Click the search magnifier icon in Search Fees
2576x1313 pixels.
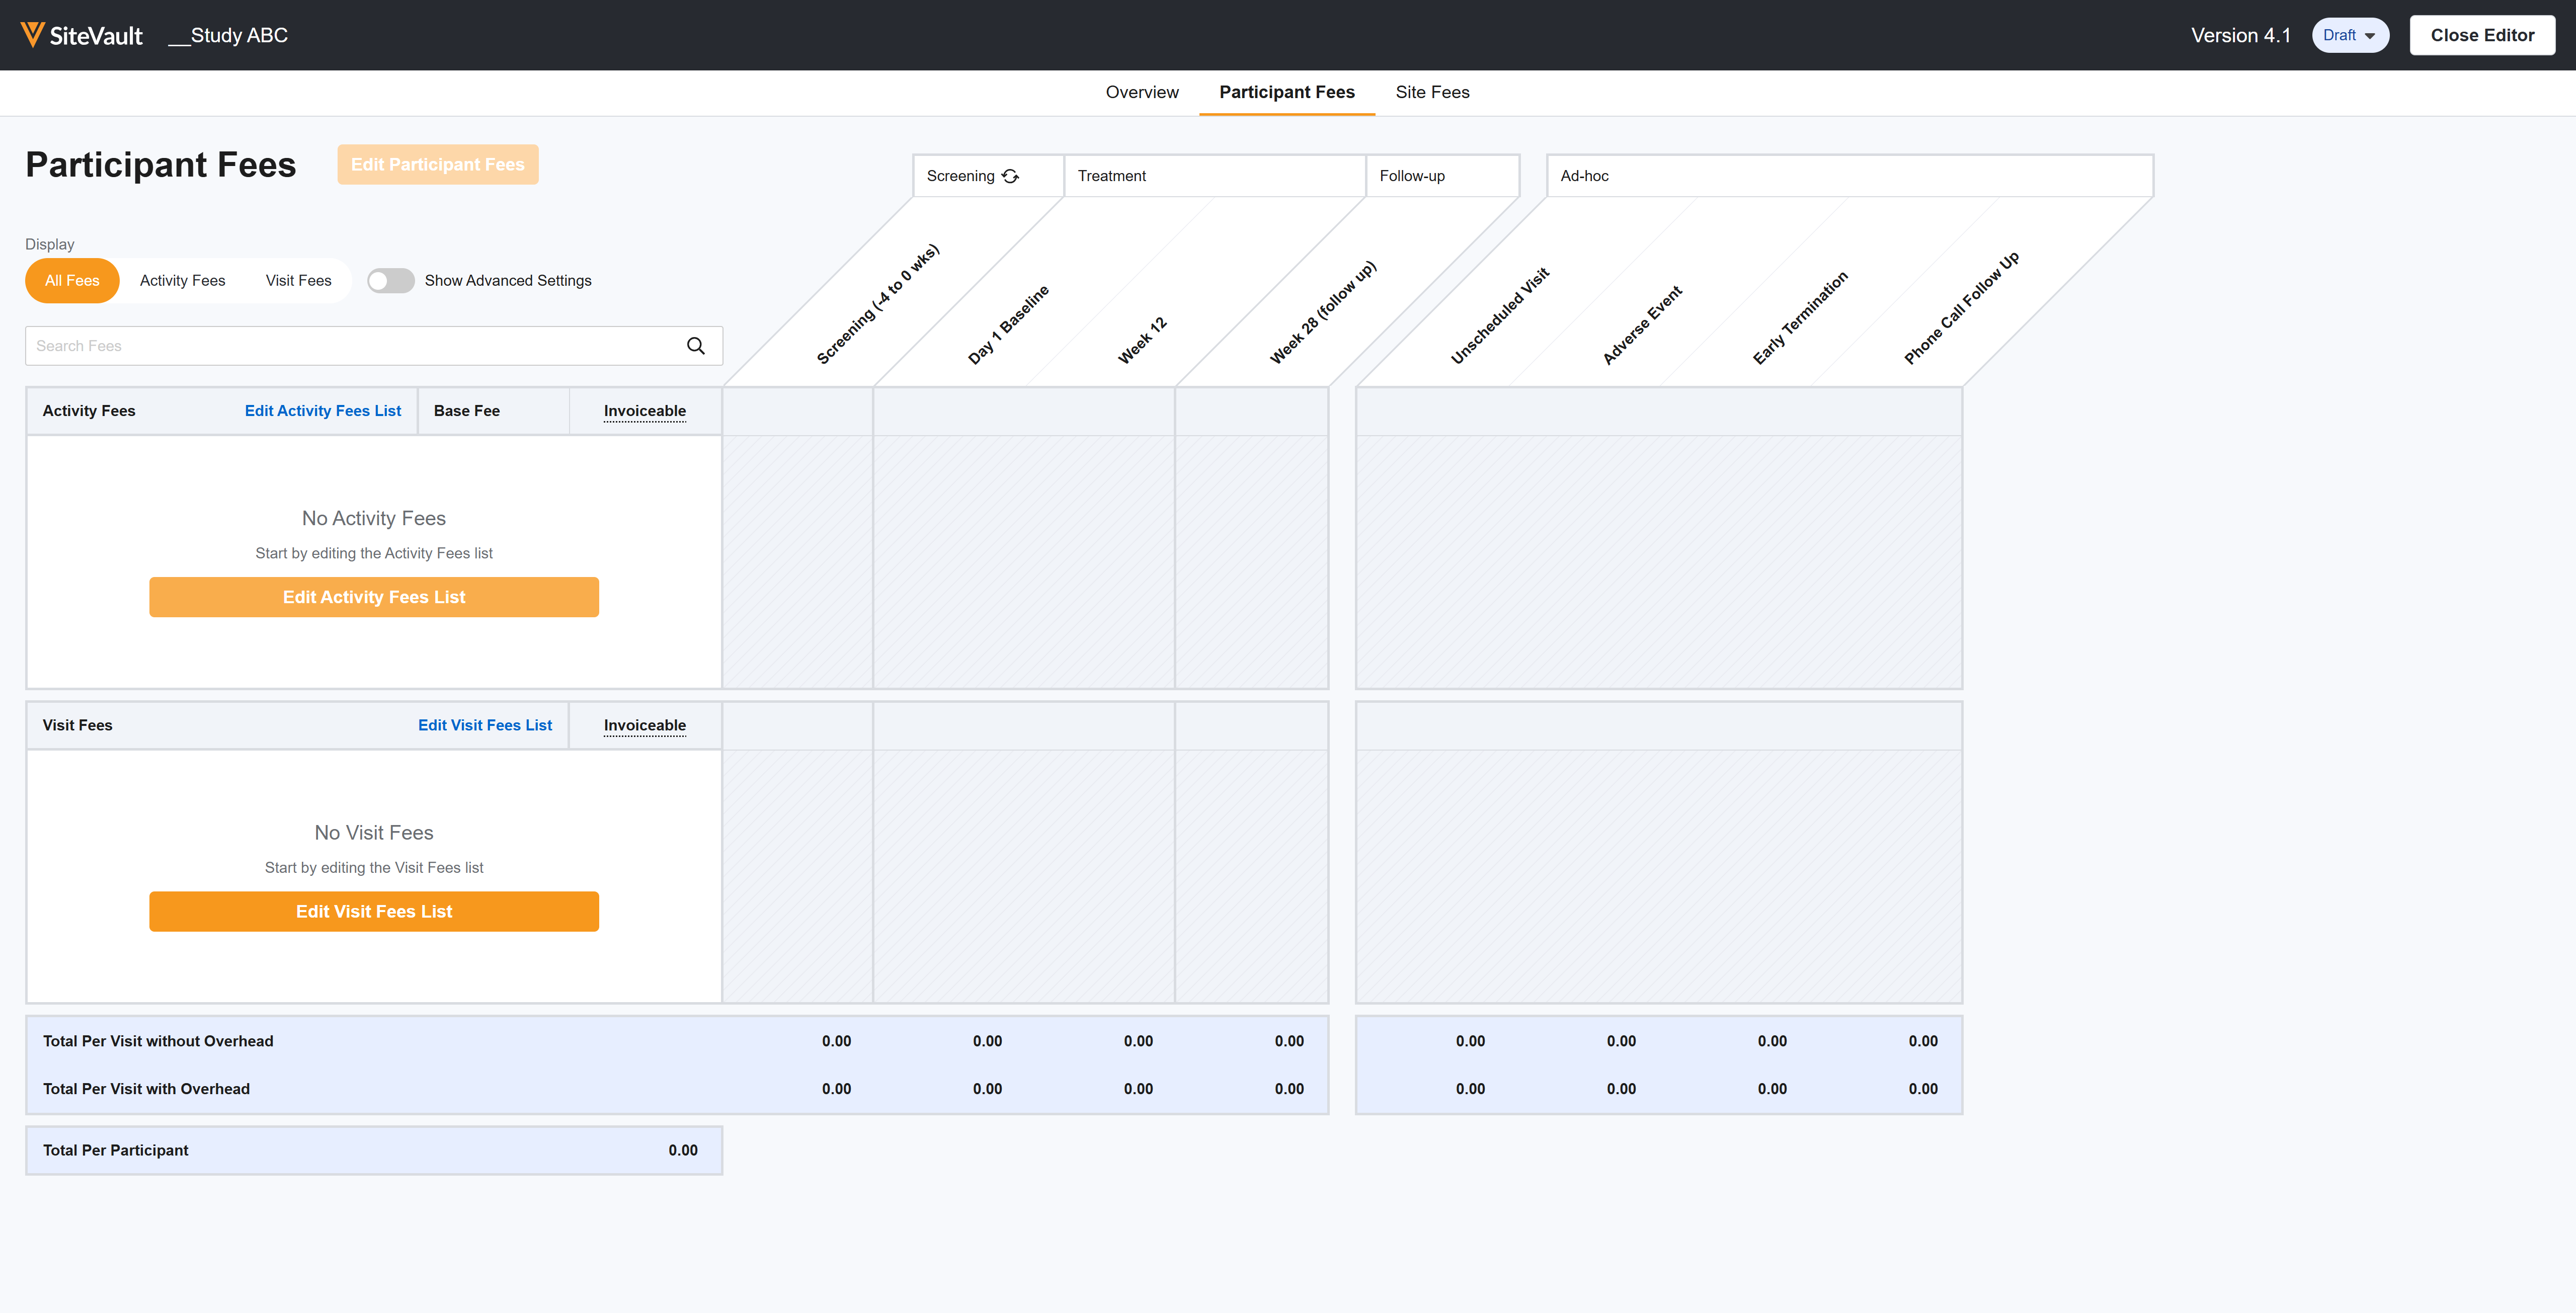pos(696,345)
